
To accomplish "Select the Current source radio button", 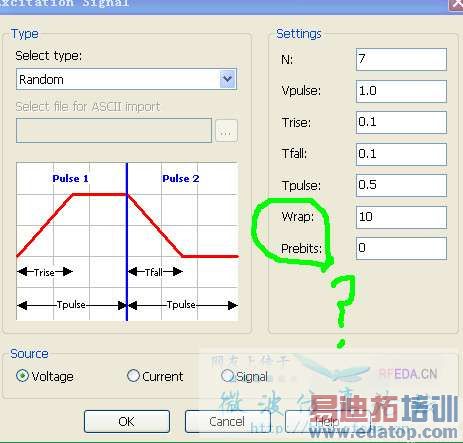I will [133, 376].
